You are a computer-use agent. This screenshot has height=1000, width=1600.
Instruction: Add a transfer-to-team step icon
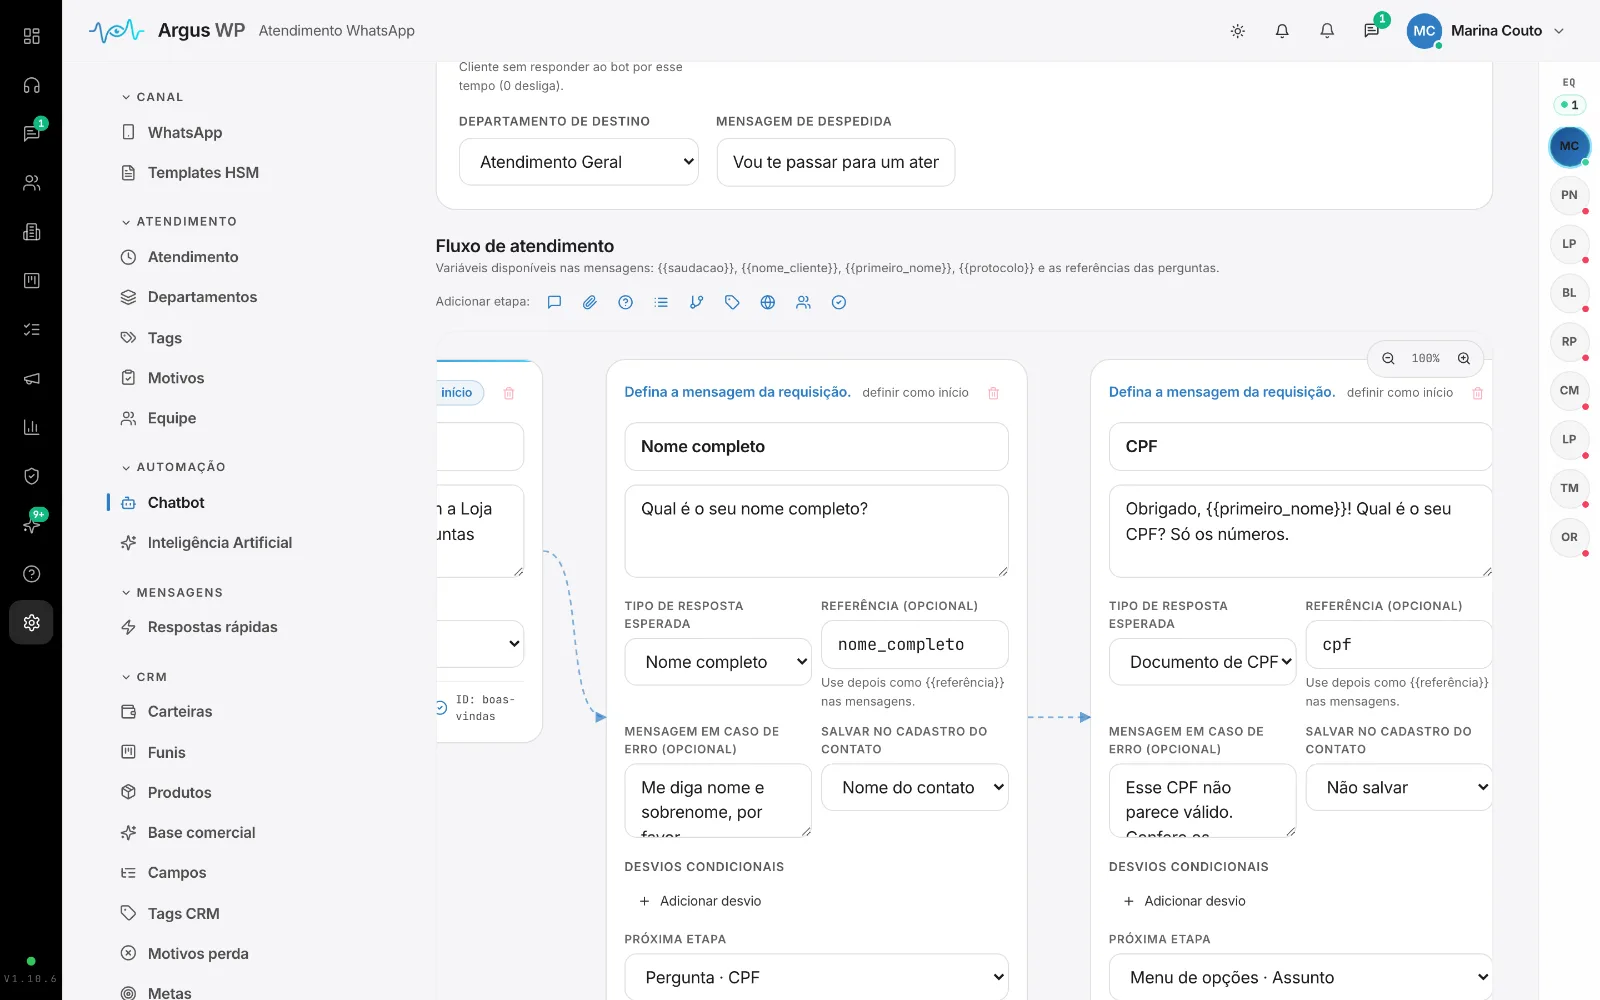click(803, 302)
